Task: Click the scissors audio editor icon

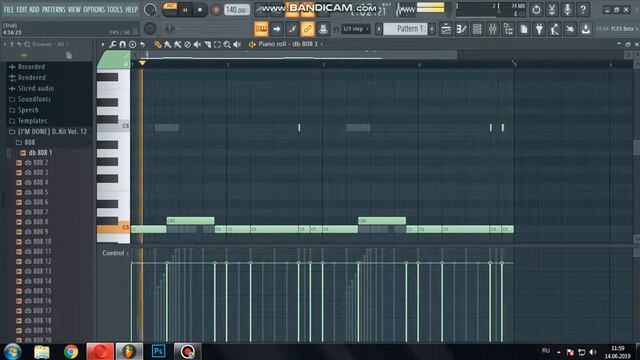Action: pyautogui.click(x=552, y=9)
